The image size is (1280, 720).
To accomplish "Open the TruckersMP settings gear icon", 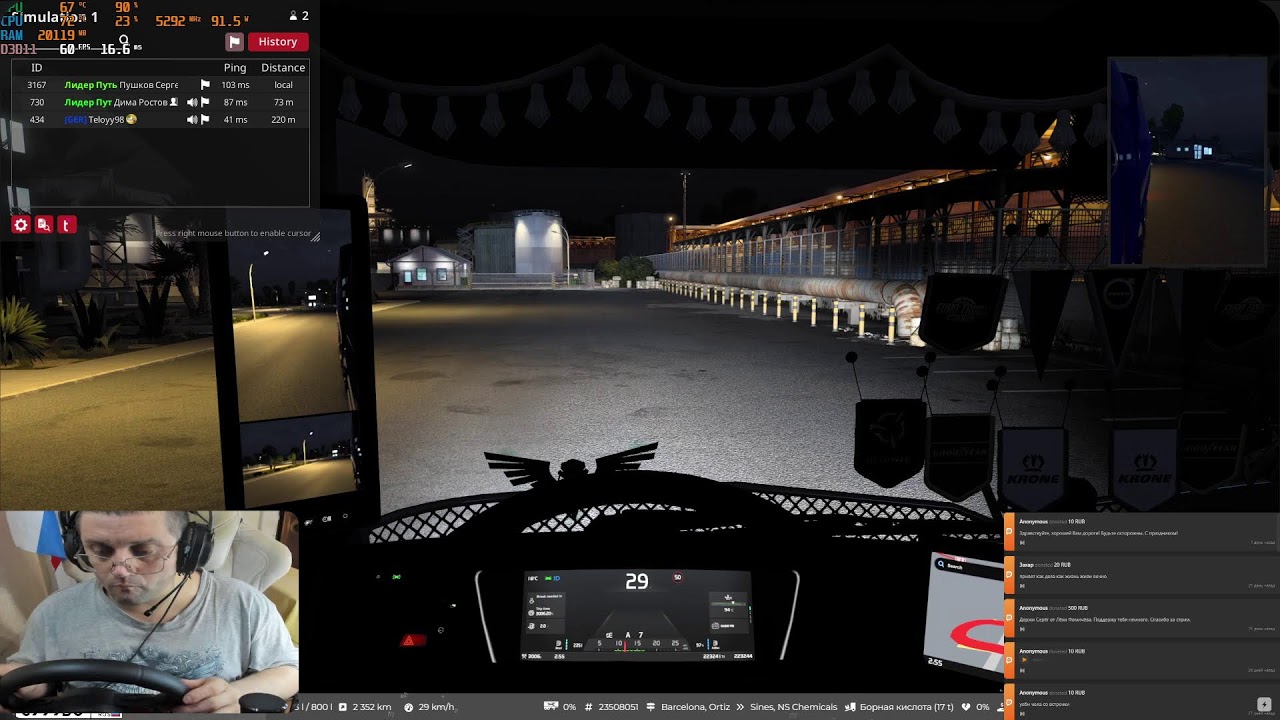I will tap(21, 225).
